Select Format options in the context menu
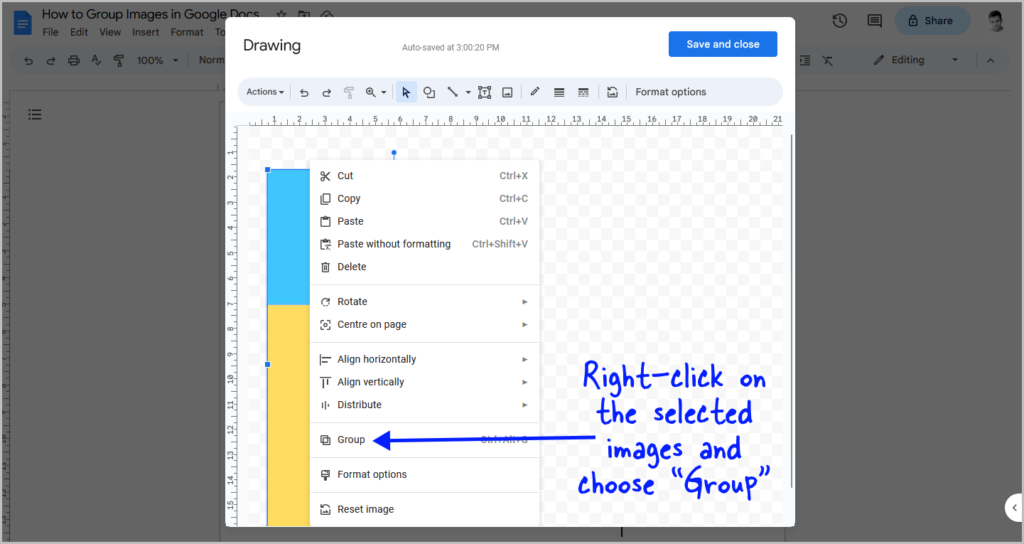Image resolution: width=1024 pixels, height=544 pixels. 424,475
